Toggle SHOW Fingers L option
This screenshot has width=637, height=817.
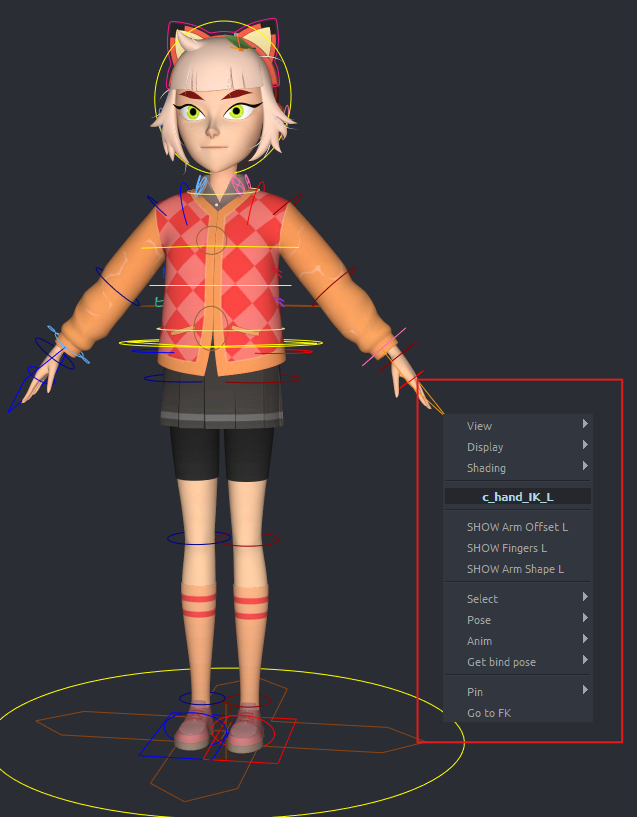[x=506, y=548]
